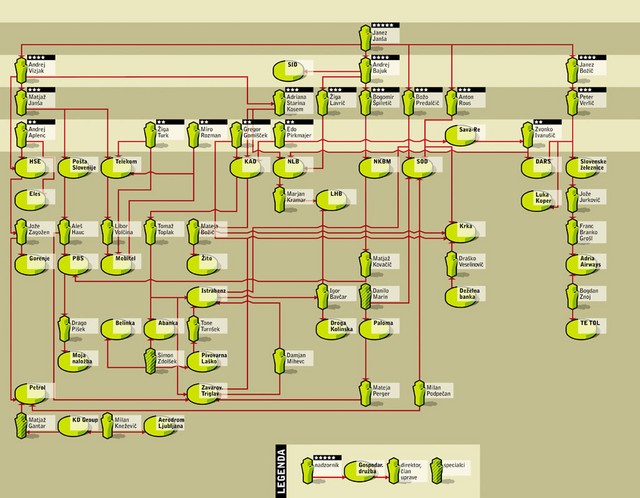Select the 'Pivovarna Laško' label
Viewport: 640px width, 498px height.
214,358
